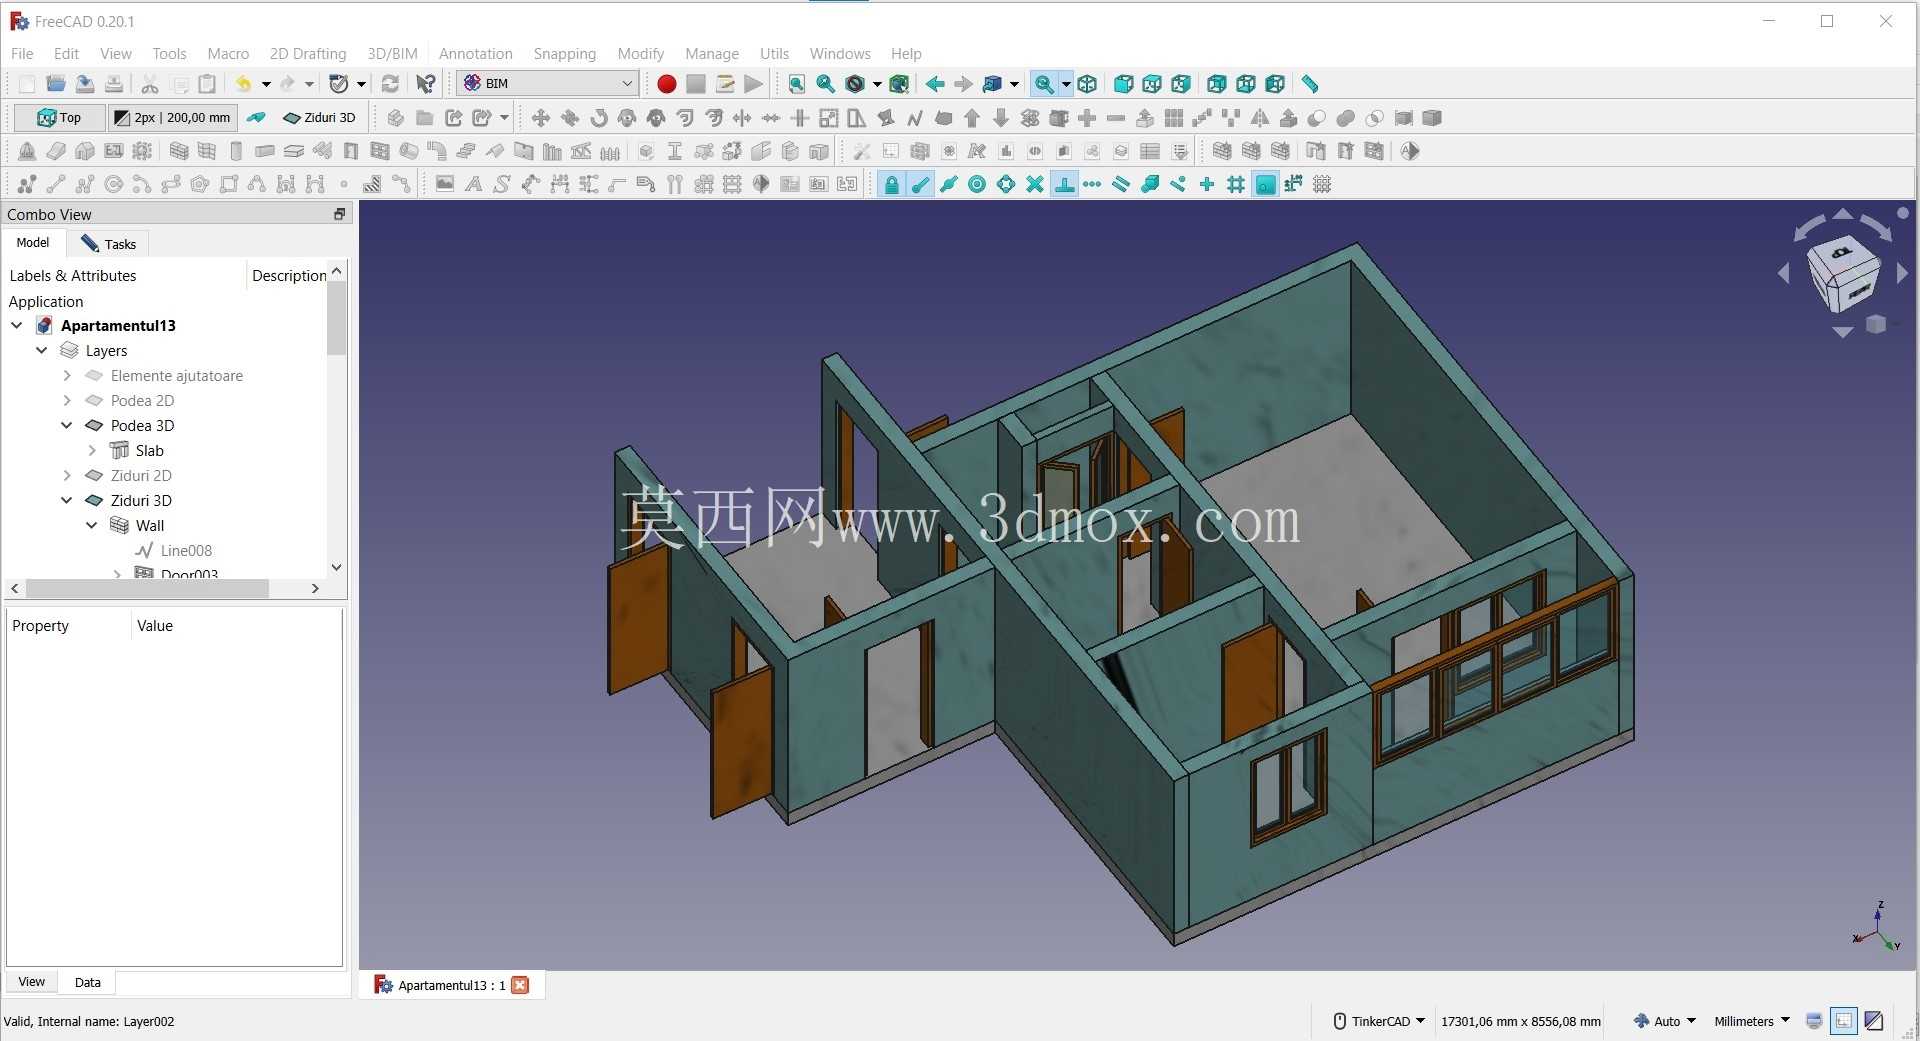Click the Ziduri 3D active layer button

[x=320, y=118]
